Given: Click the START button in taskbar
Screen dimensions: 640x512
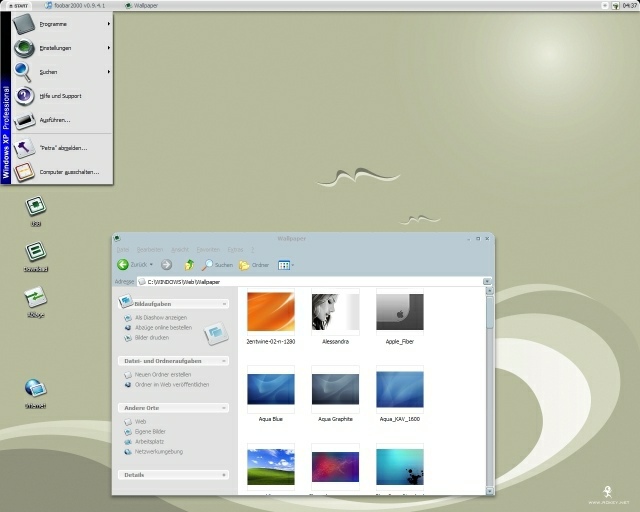Looking at the screenshot, I should tap(18, 6).
